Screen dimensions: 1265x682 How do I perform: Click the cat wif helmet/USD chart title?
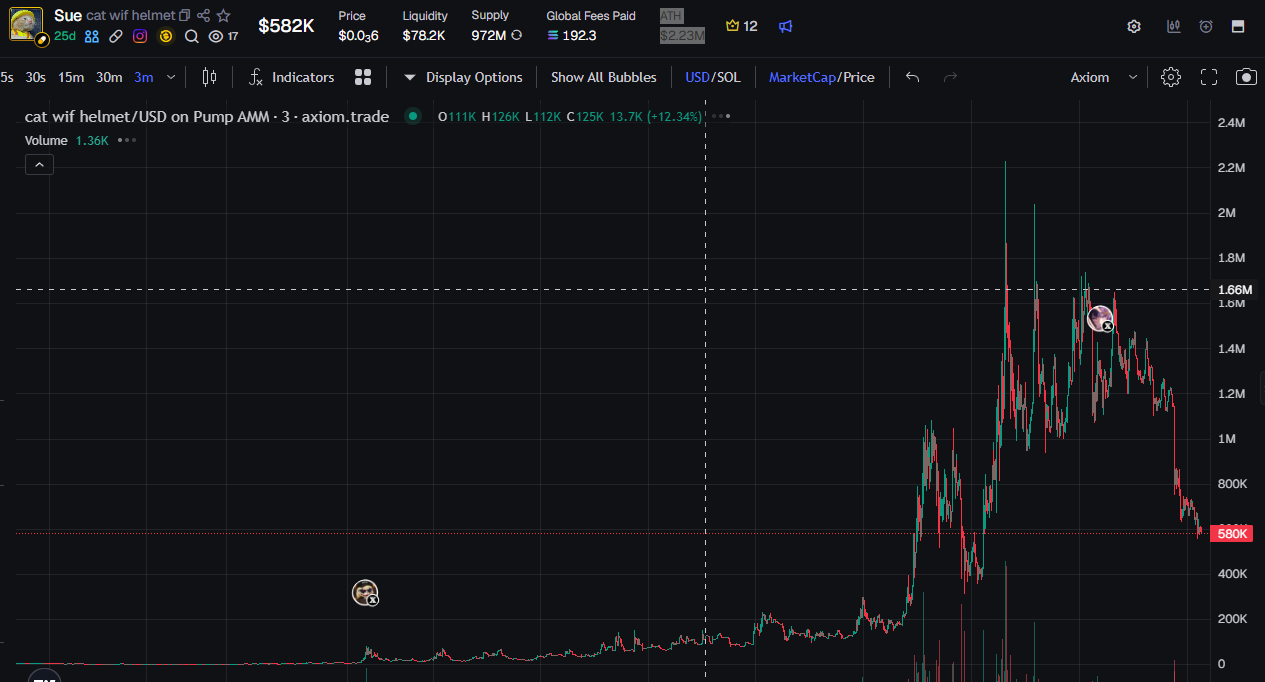click(207, 116)
